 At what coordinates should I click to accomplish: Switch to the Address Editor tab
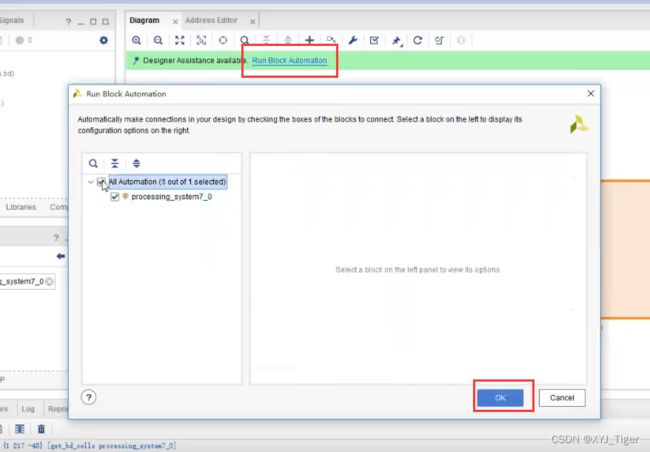click(x=211, y=20)
